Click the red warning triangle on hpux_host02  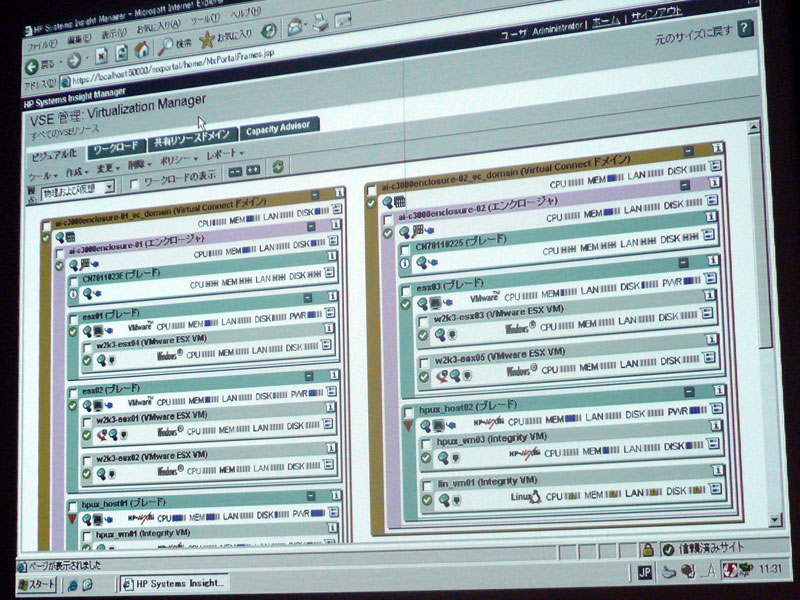[408, 425]
